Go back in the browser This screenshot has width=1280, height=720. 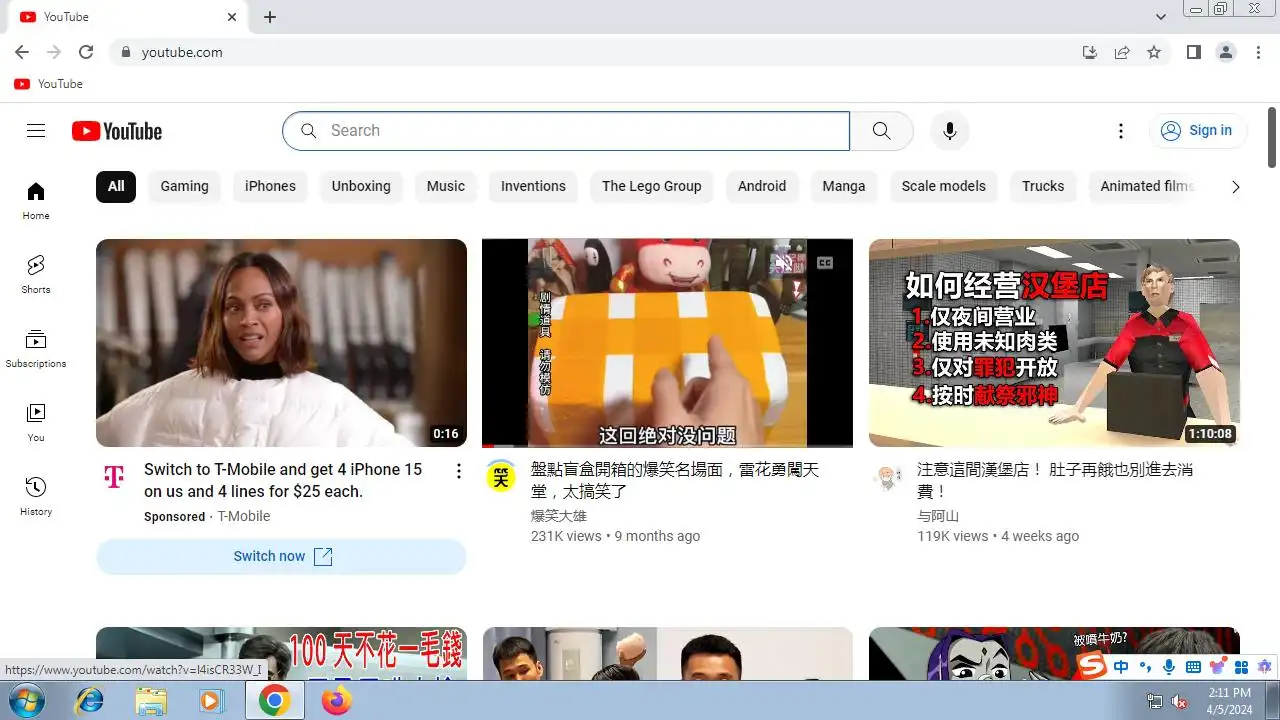pyautogui.click(x=22, y=52)
